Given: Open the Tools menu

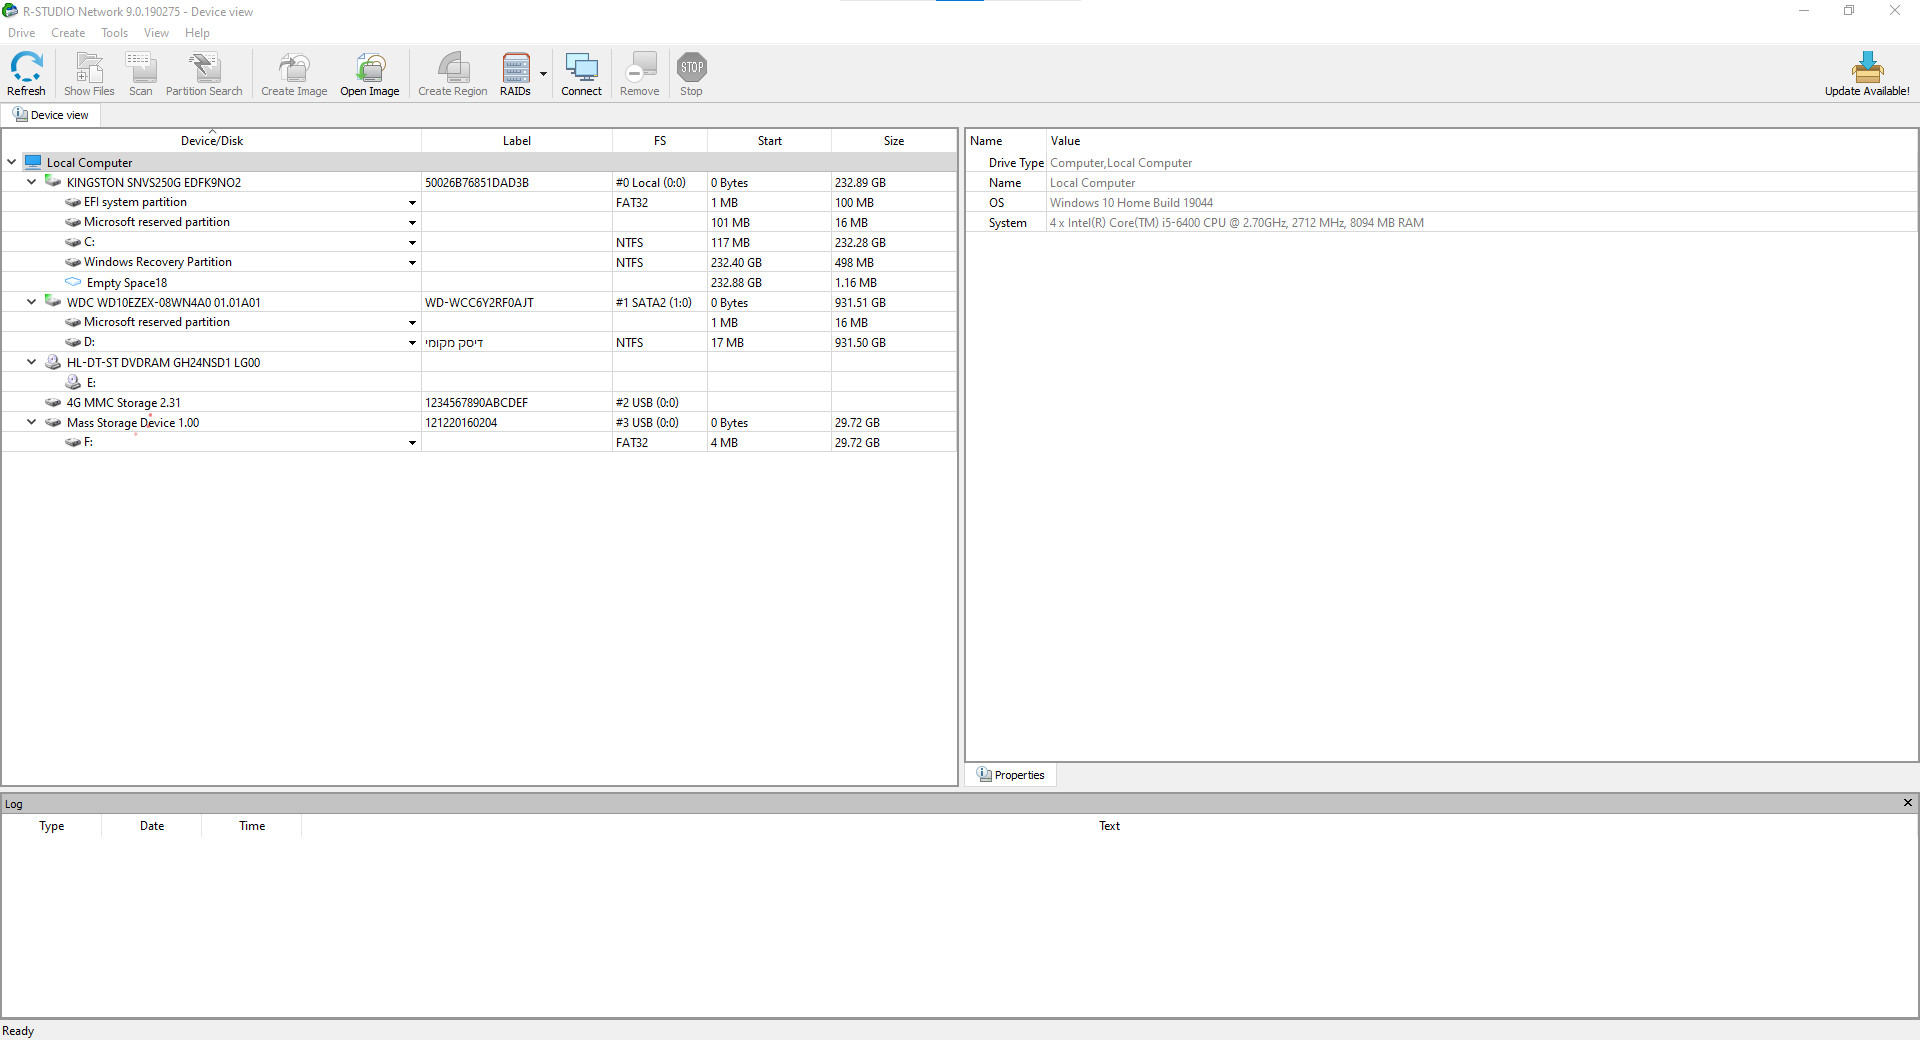Looking at the screenshot, I should click(115, 33).
